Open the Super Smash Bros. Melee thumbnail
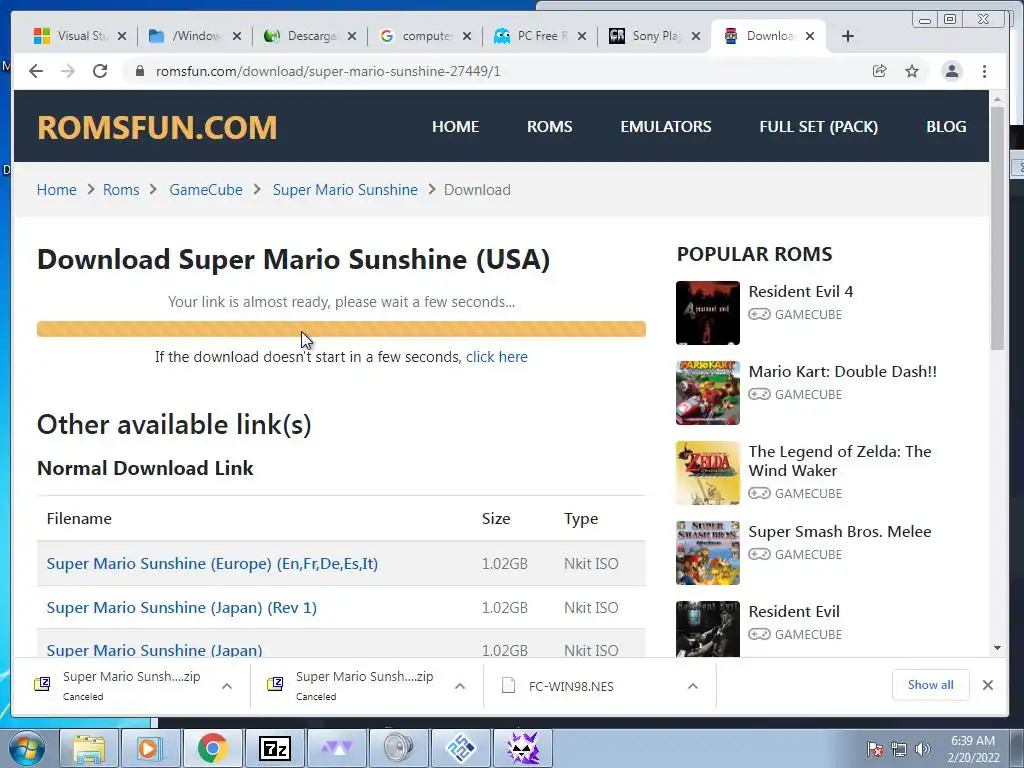This screenshot has width=1024, height=768. coord(708,553)
